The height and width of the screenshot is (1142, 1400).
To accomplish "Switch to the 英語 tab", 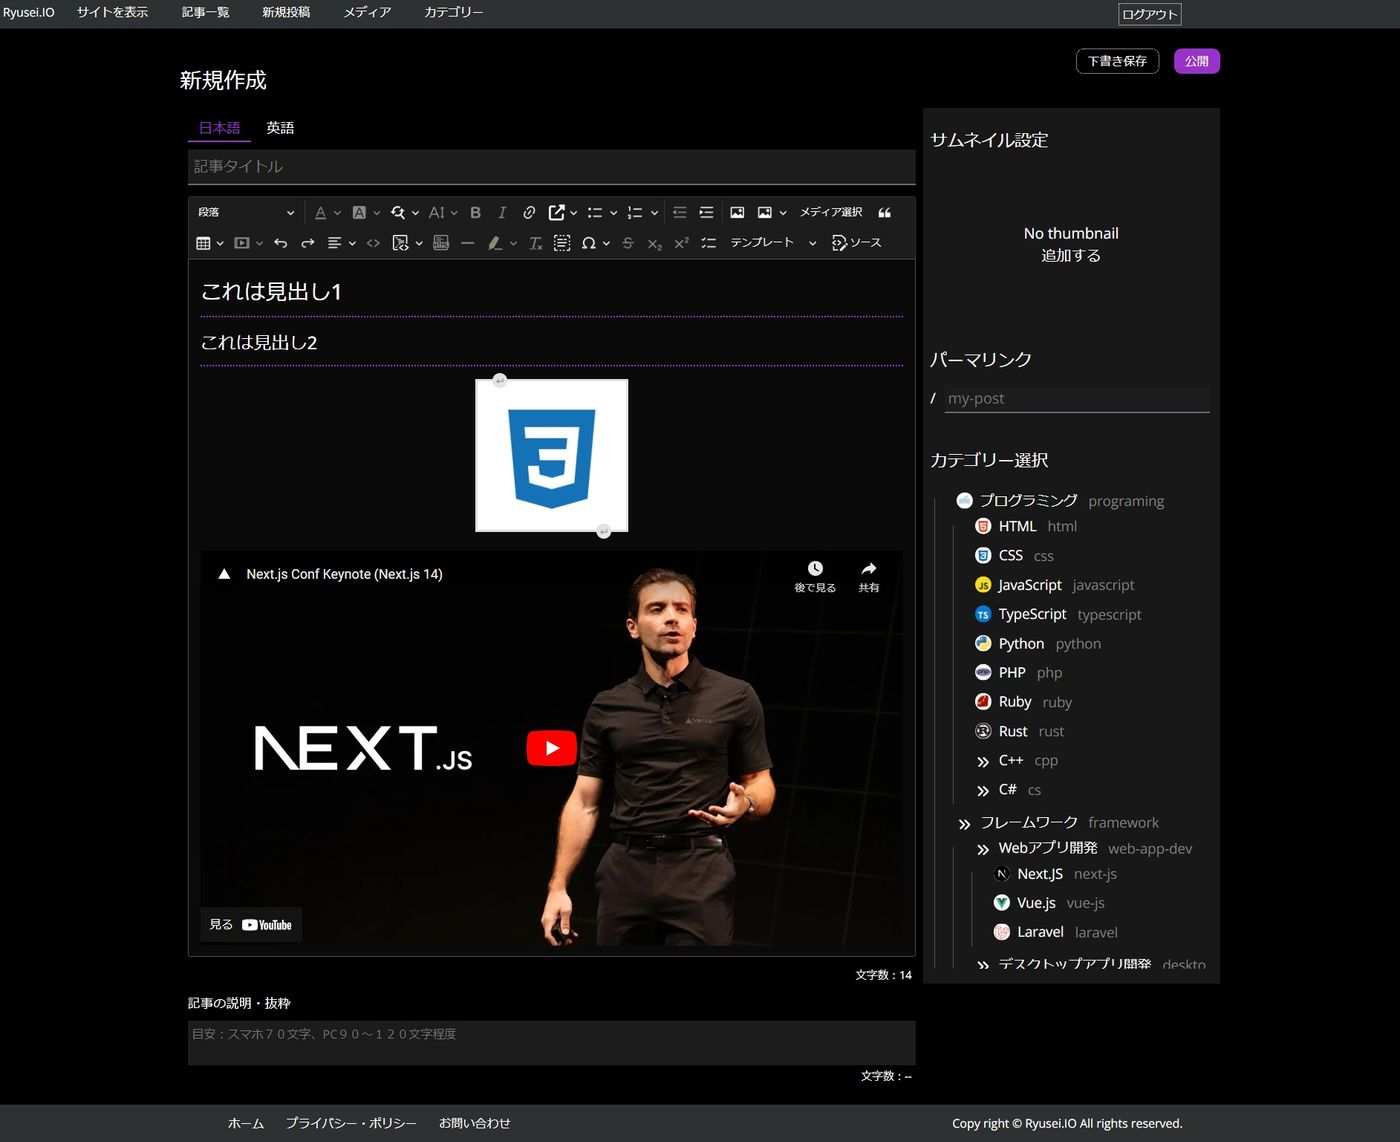I will 280,128.
